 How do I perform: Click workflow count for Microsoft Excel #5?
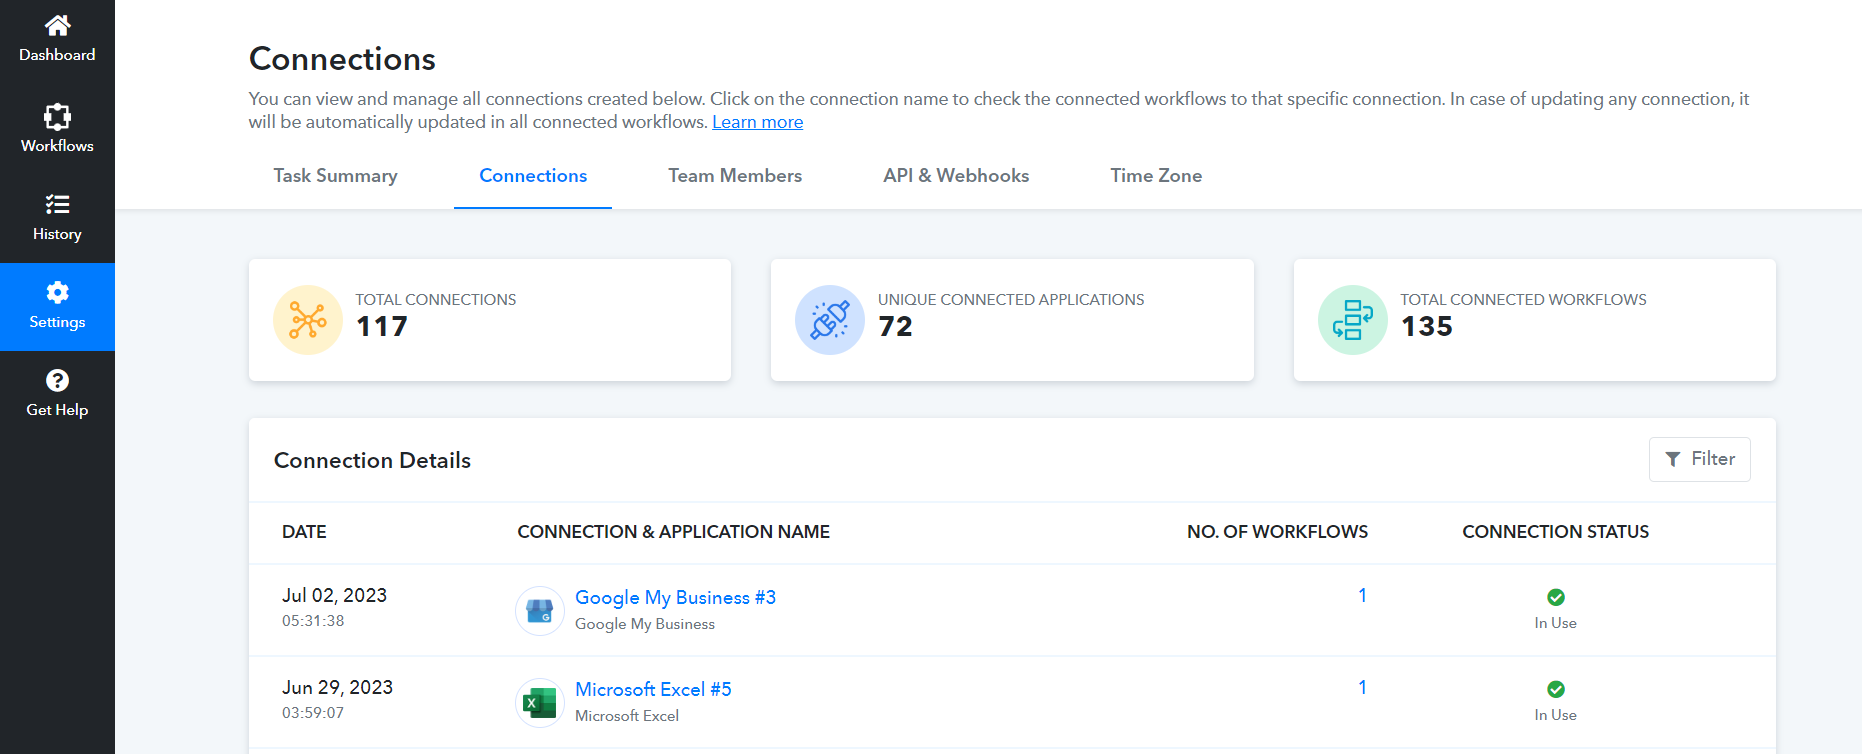(1362, 688)
